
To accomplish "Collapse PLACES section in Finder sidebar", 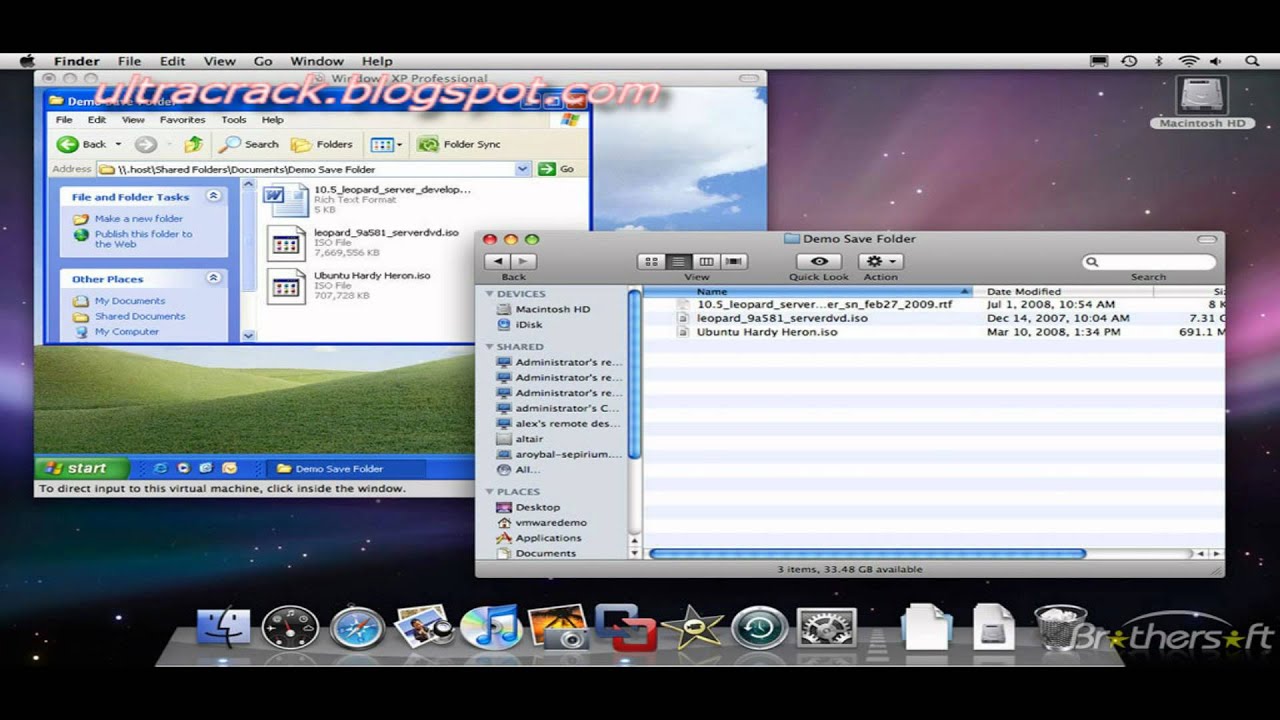I will click(490, 492).
